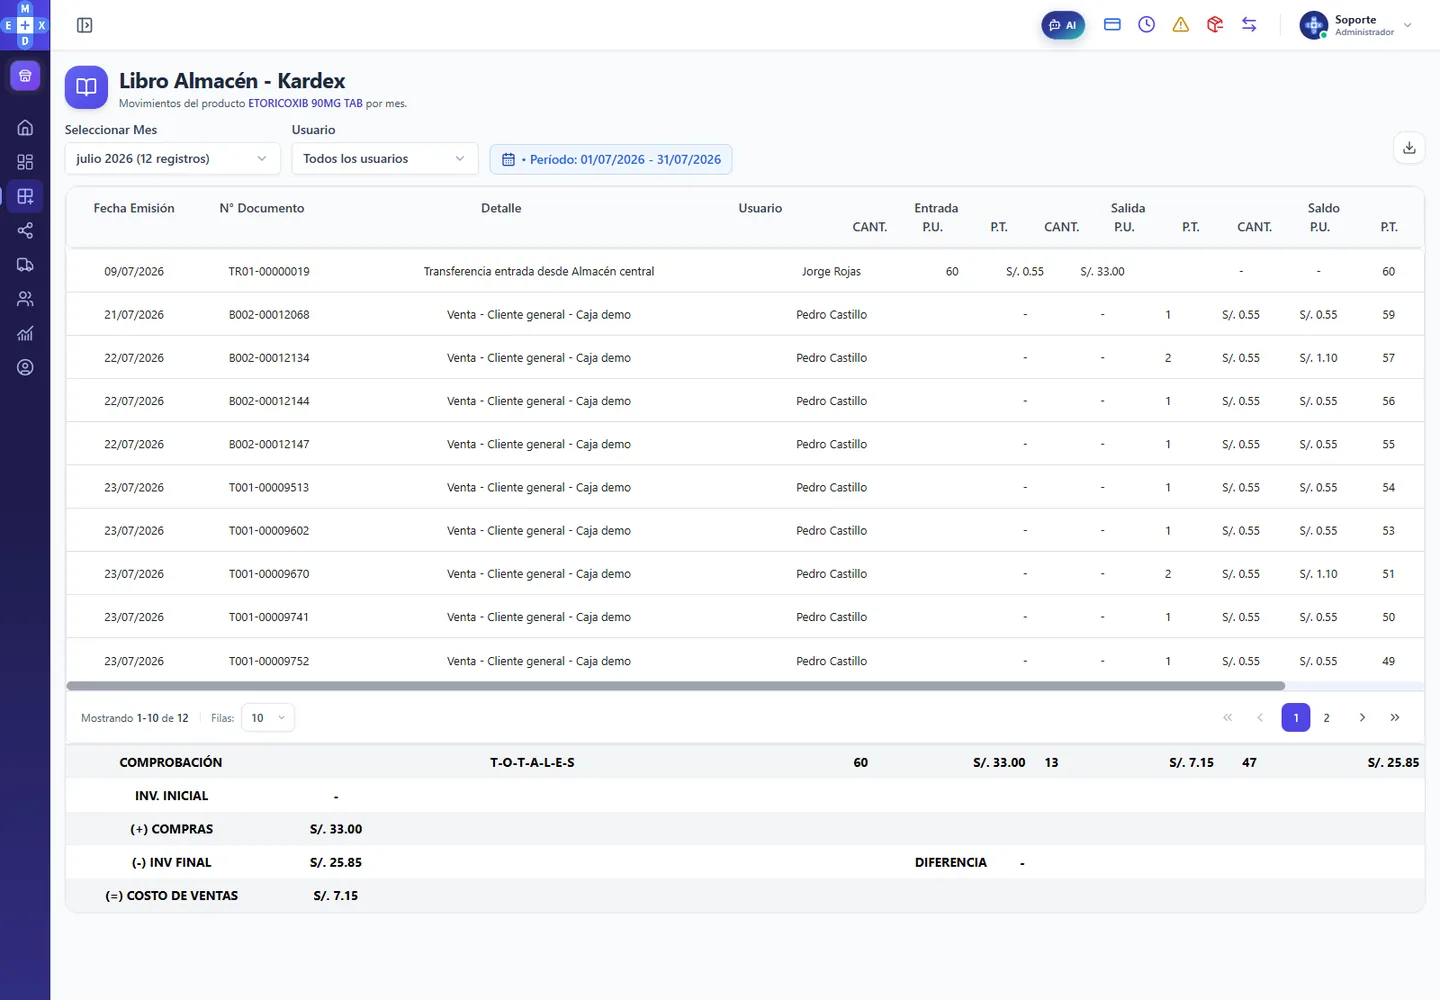Click the Fecha Emisión column header
Viewport: 1440px width, 1000px height.
pos(134,209)
